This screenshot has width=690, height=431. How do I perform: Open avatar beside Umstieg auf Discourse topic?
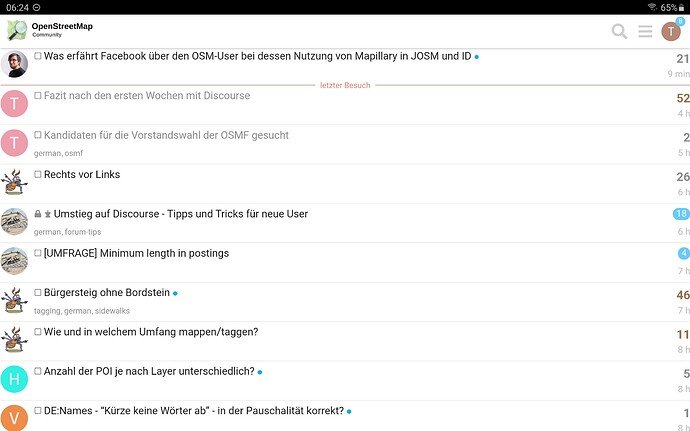[14, 222]
